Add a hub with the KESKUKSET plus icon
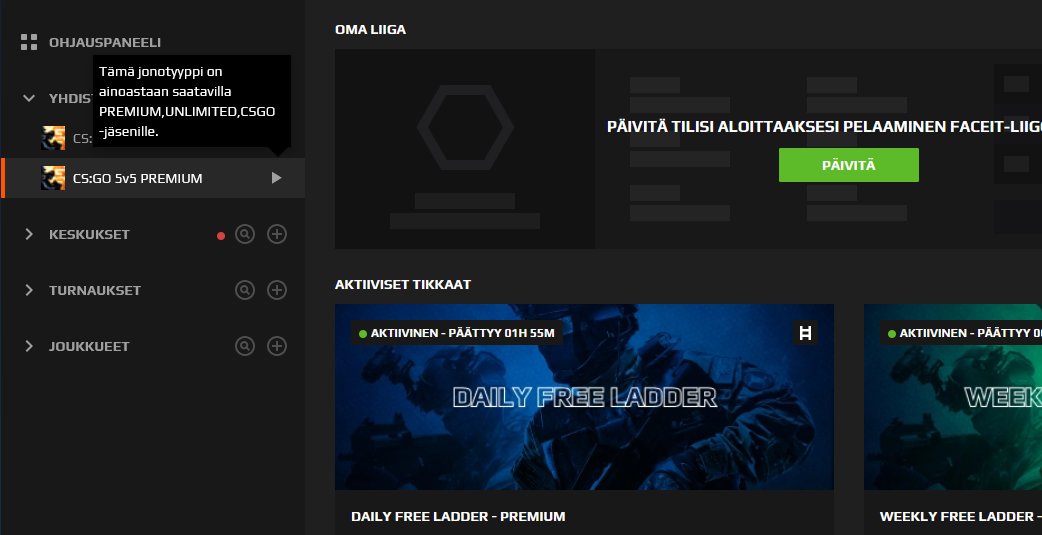The image size is (1042, 535). point(277,234)
